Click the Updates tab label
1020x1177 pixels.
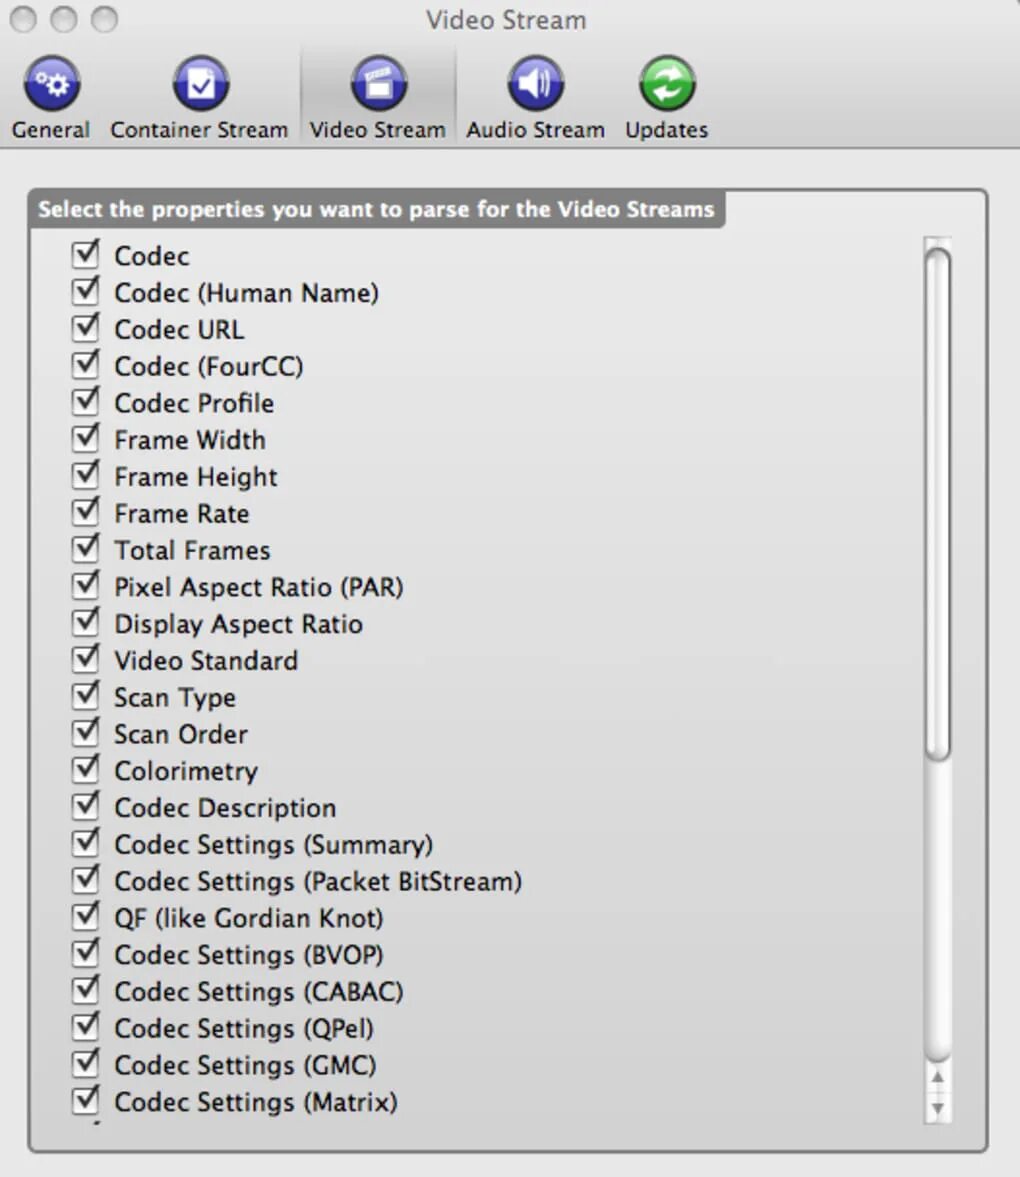point(666,130)
